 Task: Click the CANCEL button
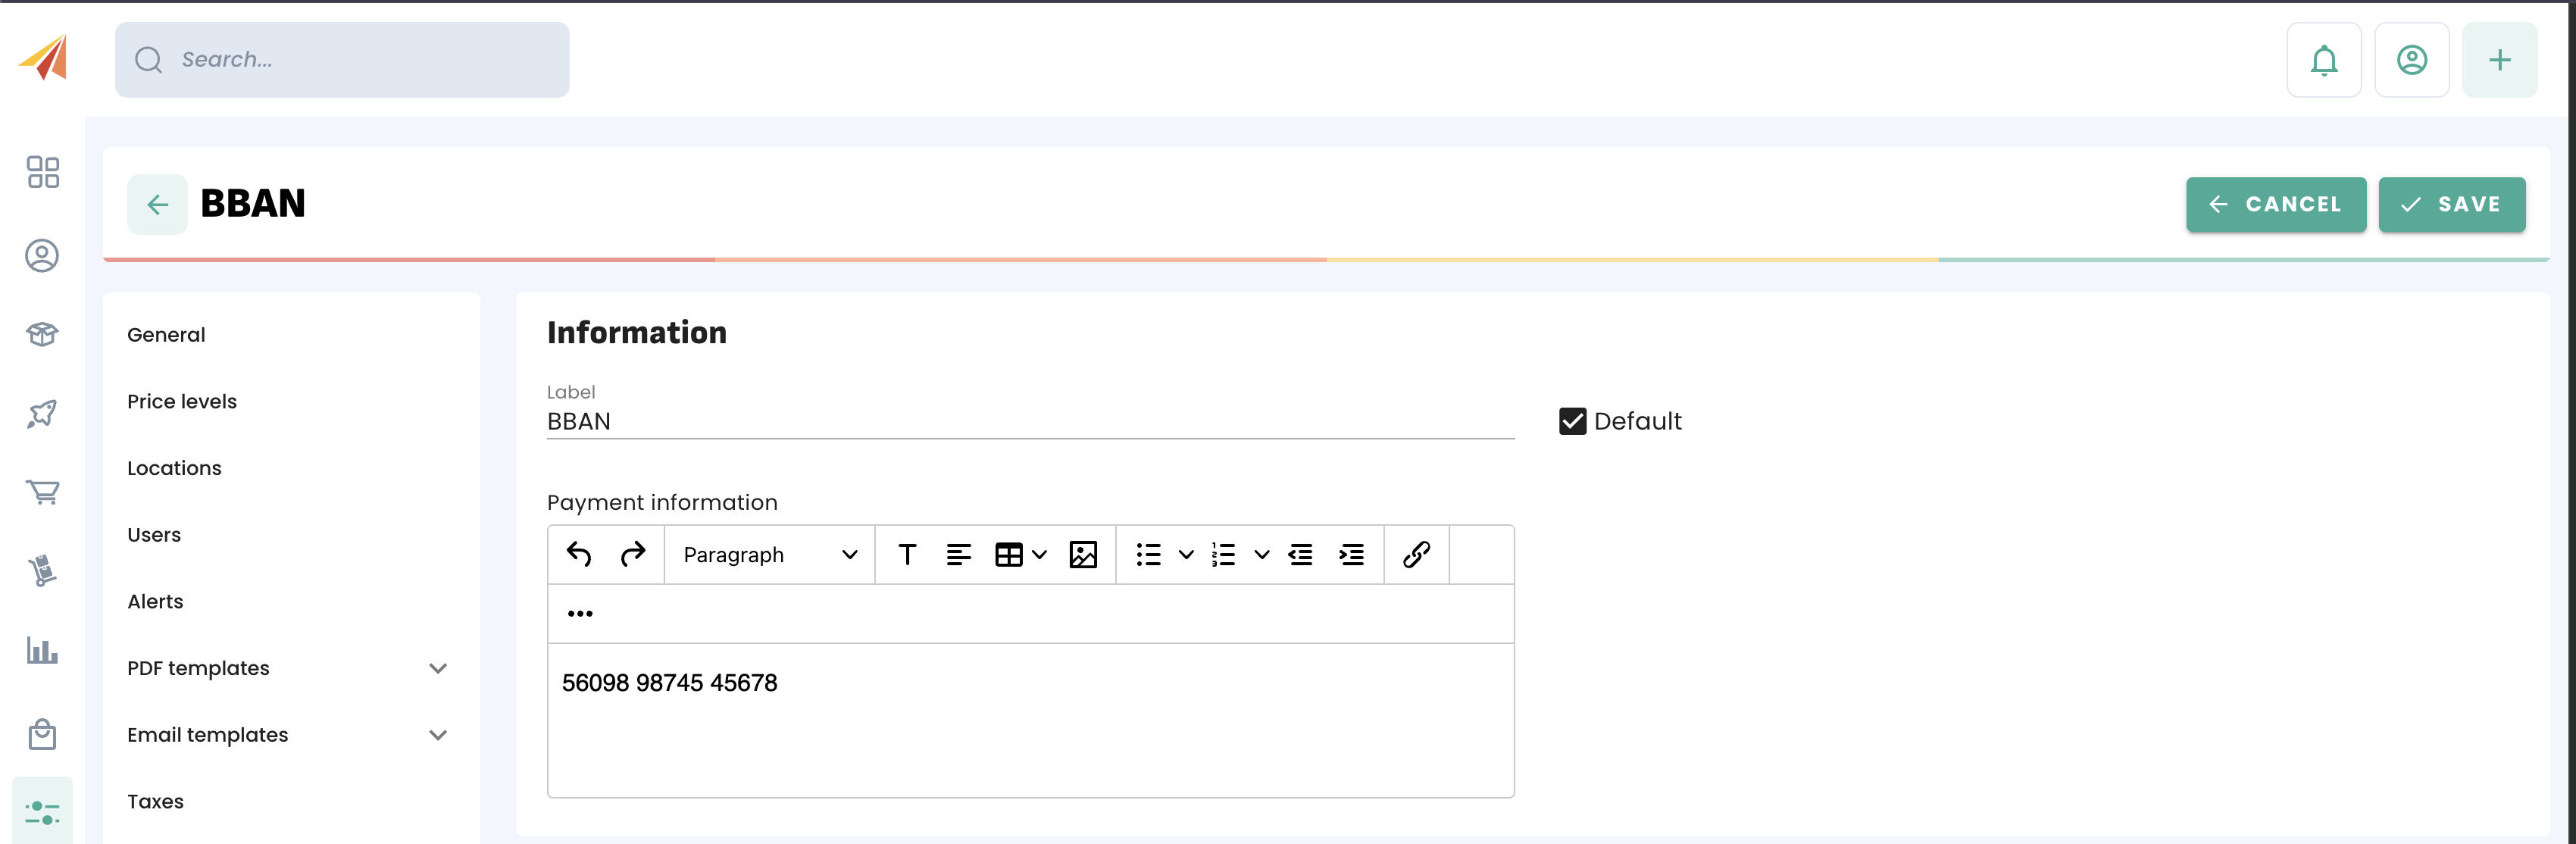[x=2275, y=204]
